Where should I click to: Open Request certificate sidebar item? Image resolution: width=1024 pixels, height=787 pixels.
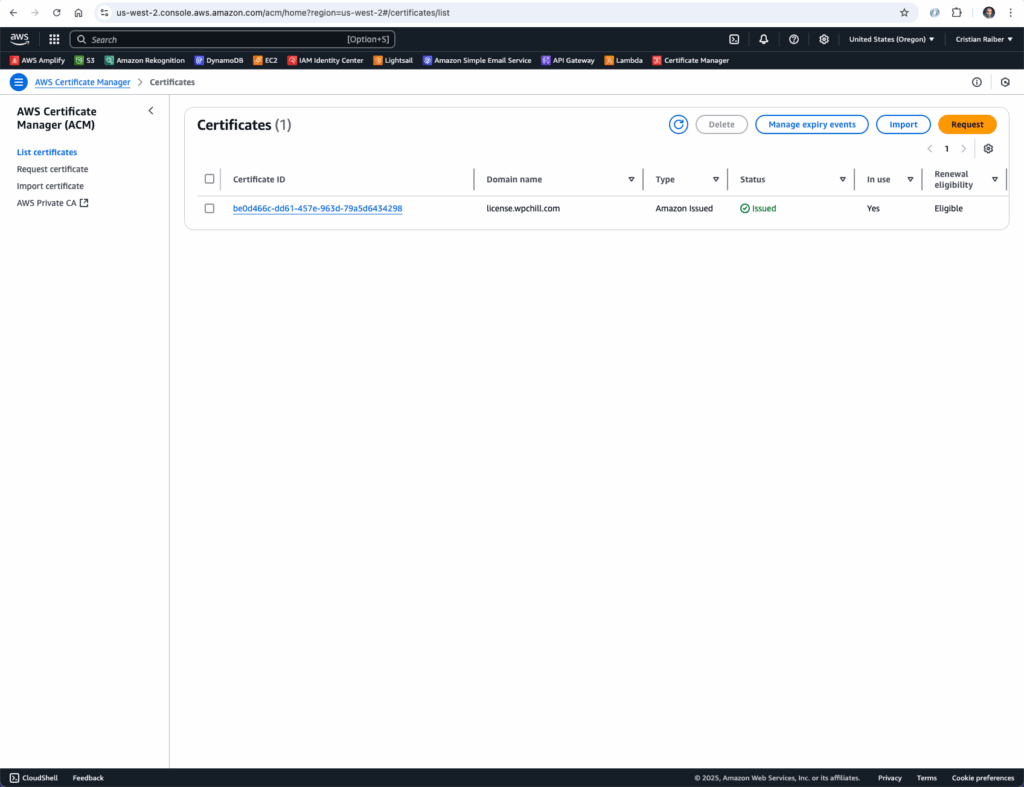point(52,169)
